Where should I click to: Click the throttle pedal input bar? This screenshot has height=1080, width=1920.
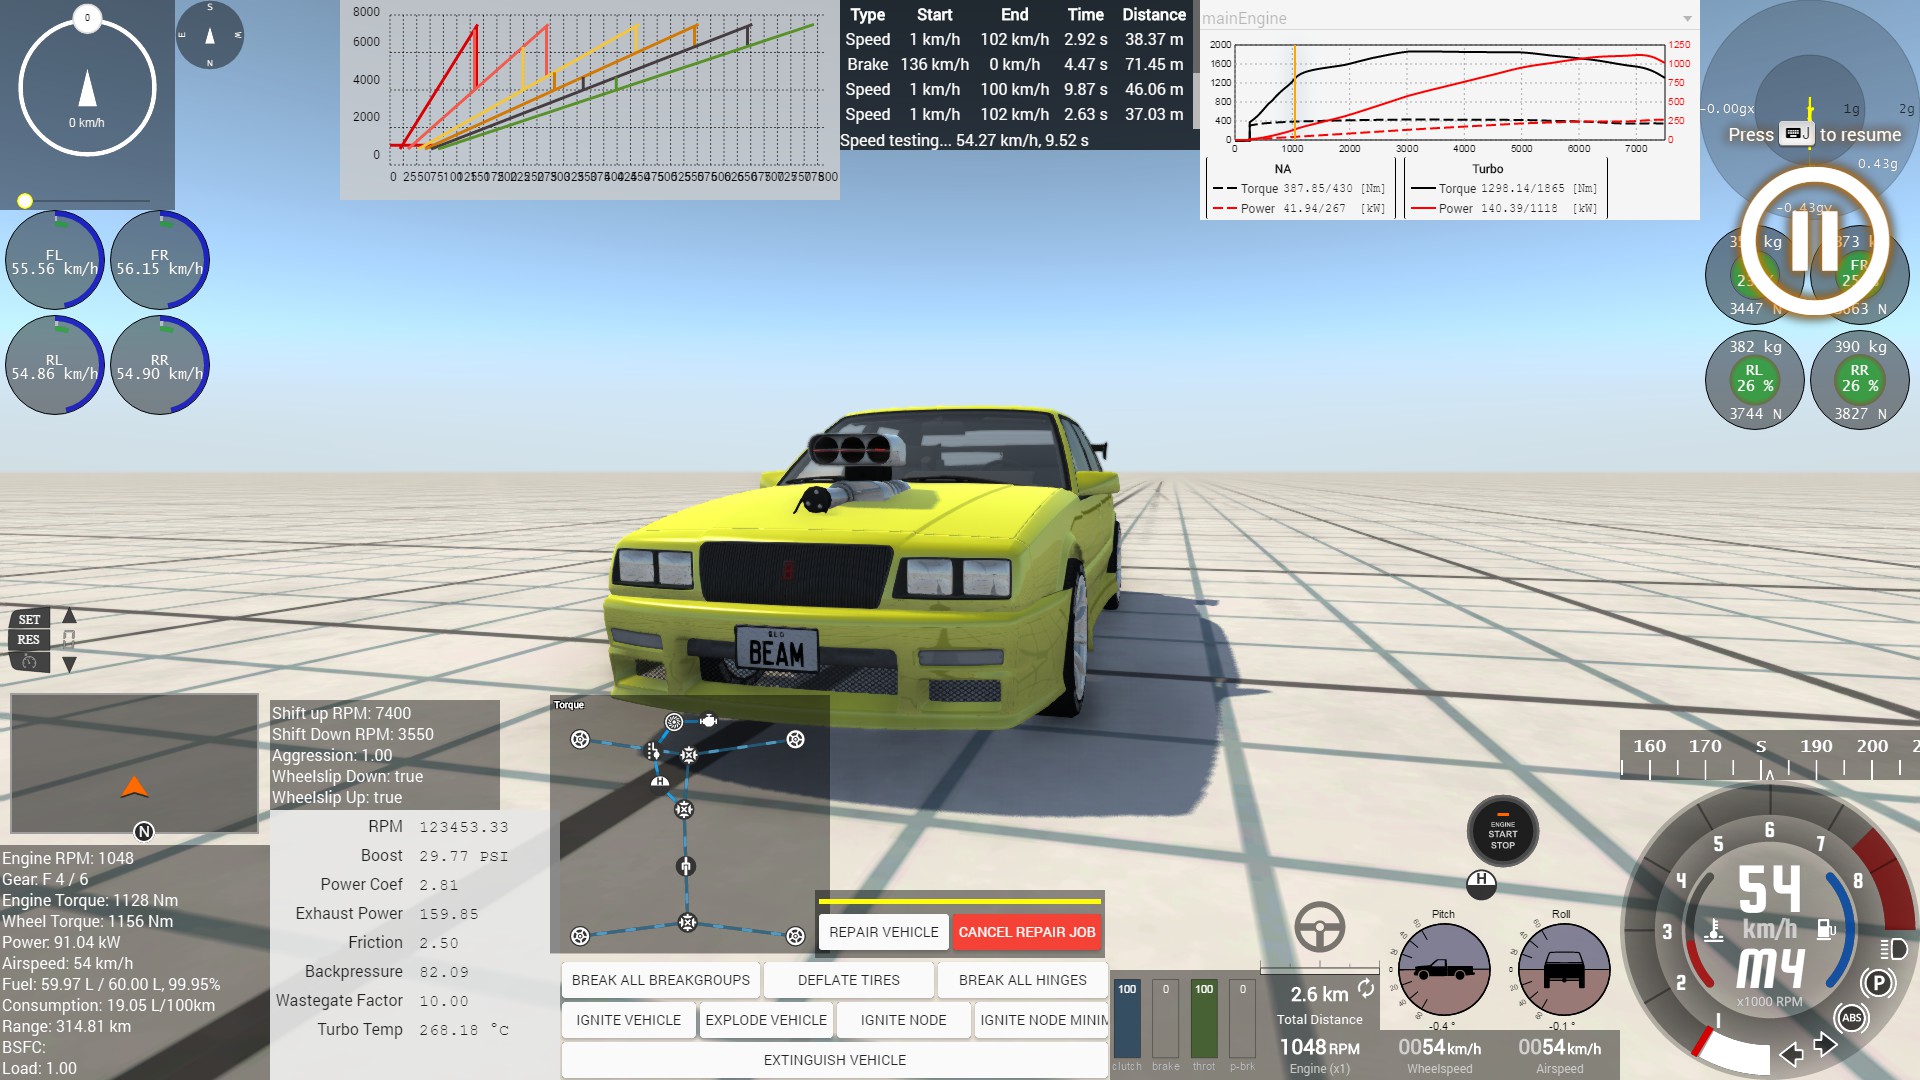tap(1204, 1018)
